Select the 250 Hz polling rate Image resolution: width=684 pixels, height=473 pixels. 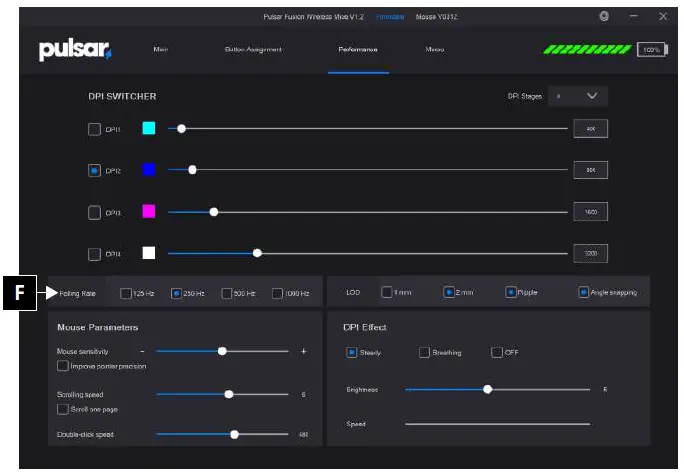(176, 293)
